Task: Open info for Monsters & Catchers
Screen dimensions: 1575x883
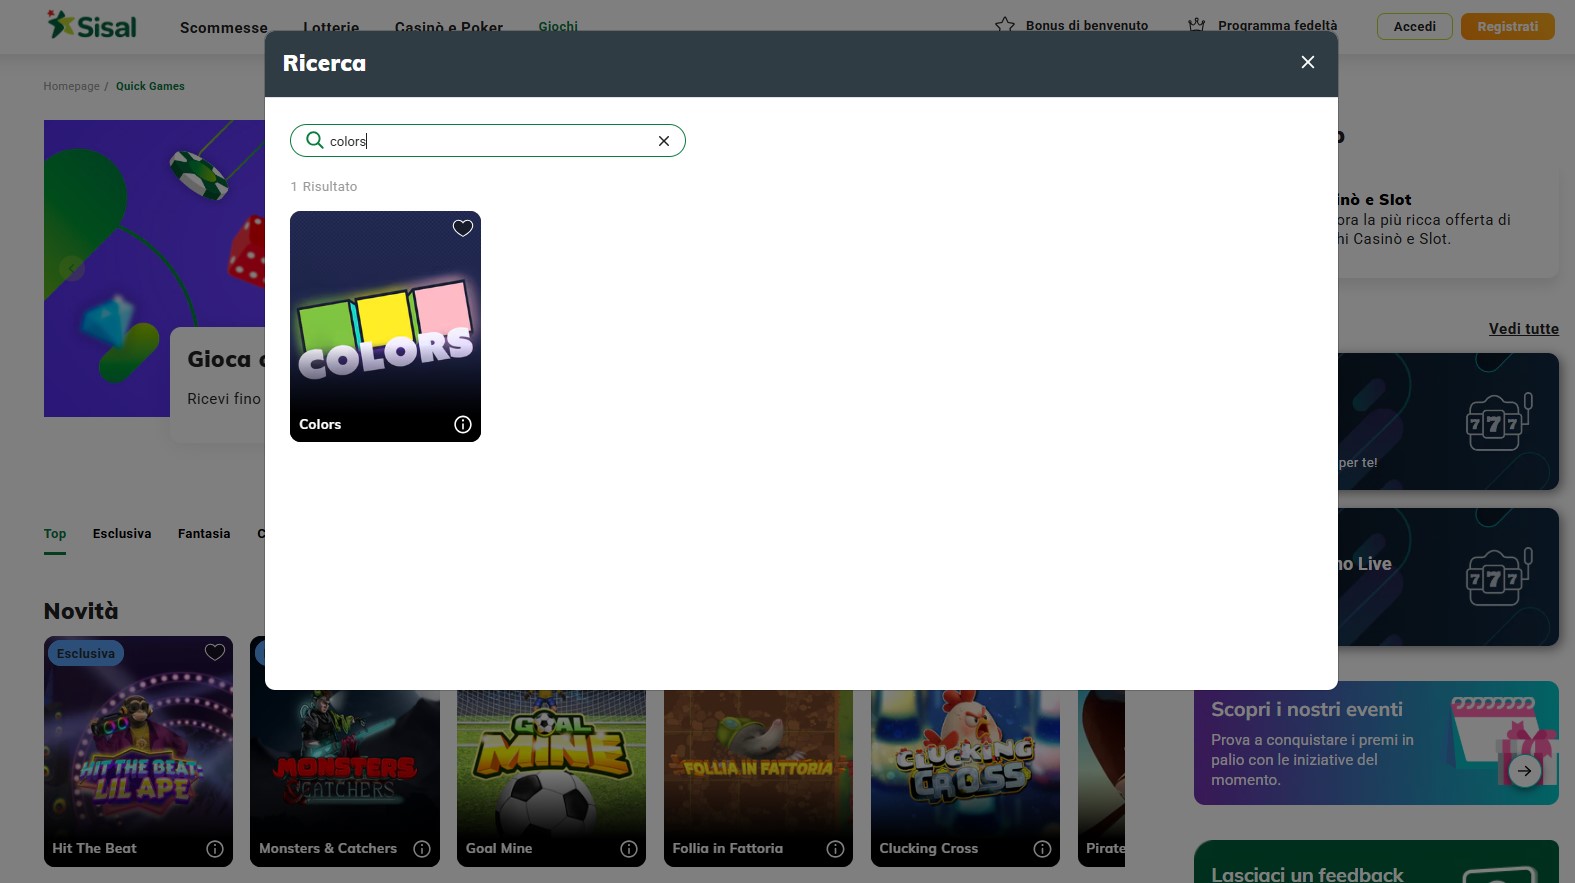Action: click(x=421, y=849)
